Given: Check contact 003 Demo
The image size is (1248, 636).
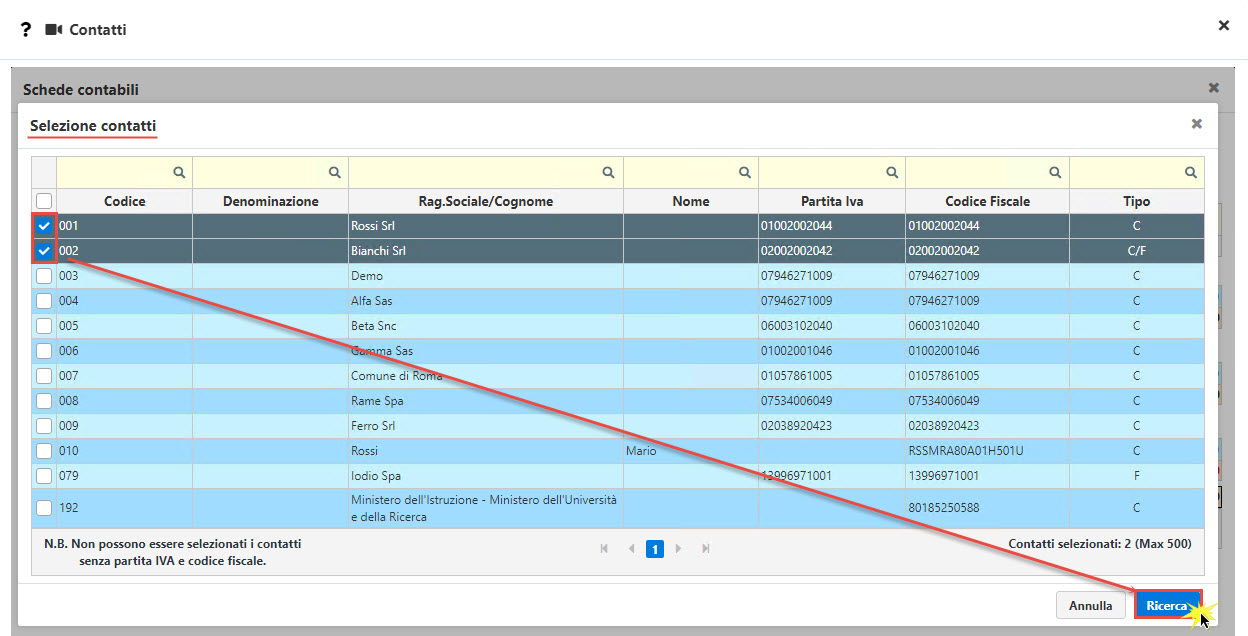Looking at the screenshot, I should 44,276.
